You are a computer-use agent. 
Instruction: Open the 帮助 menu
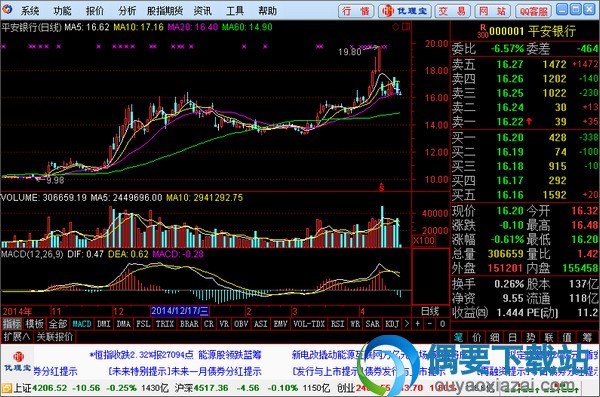pyautogui.click(x=267, y=11)
